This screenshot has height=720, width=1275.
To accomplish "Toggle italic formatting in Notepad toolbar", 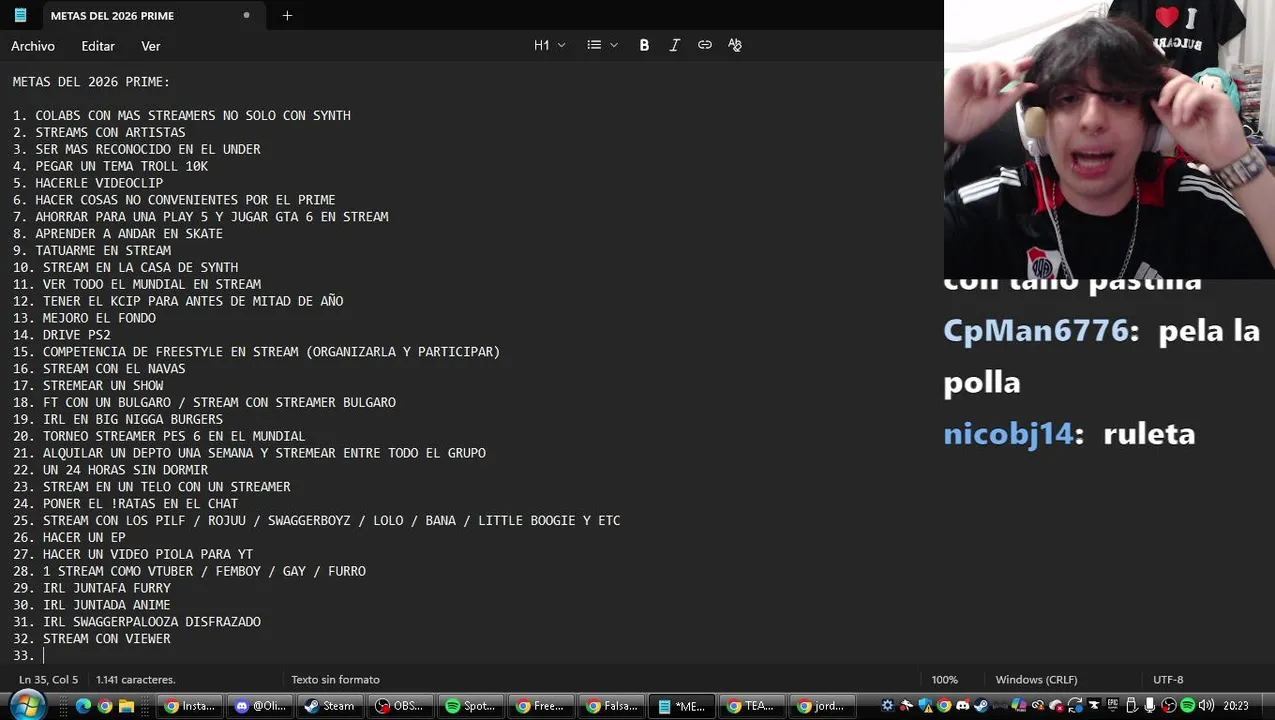I will click(674, 45).
